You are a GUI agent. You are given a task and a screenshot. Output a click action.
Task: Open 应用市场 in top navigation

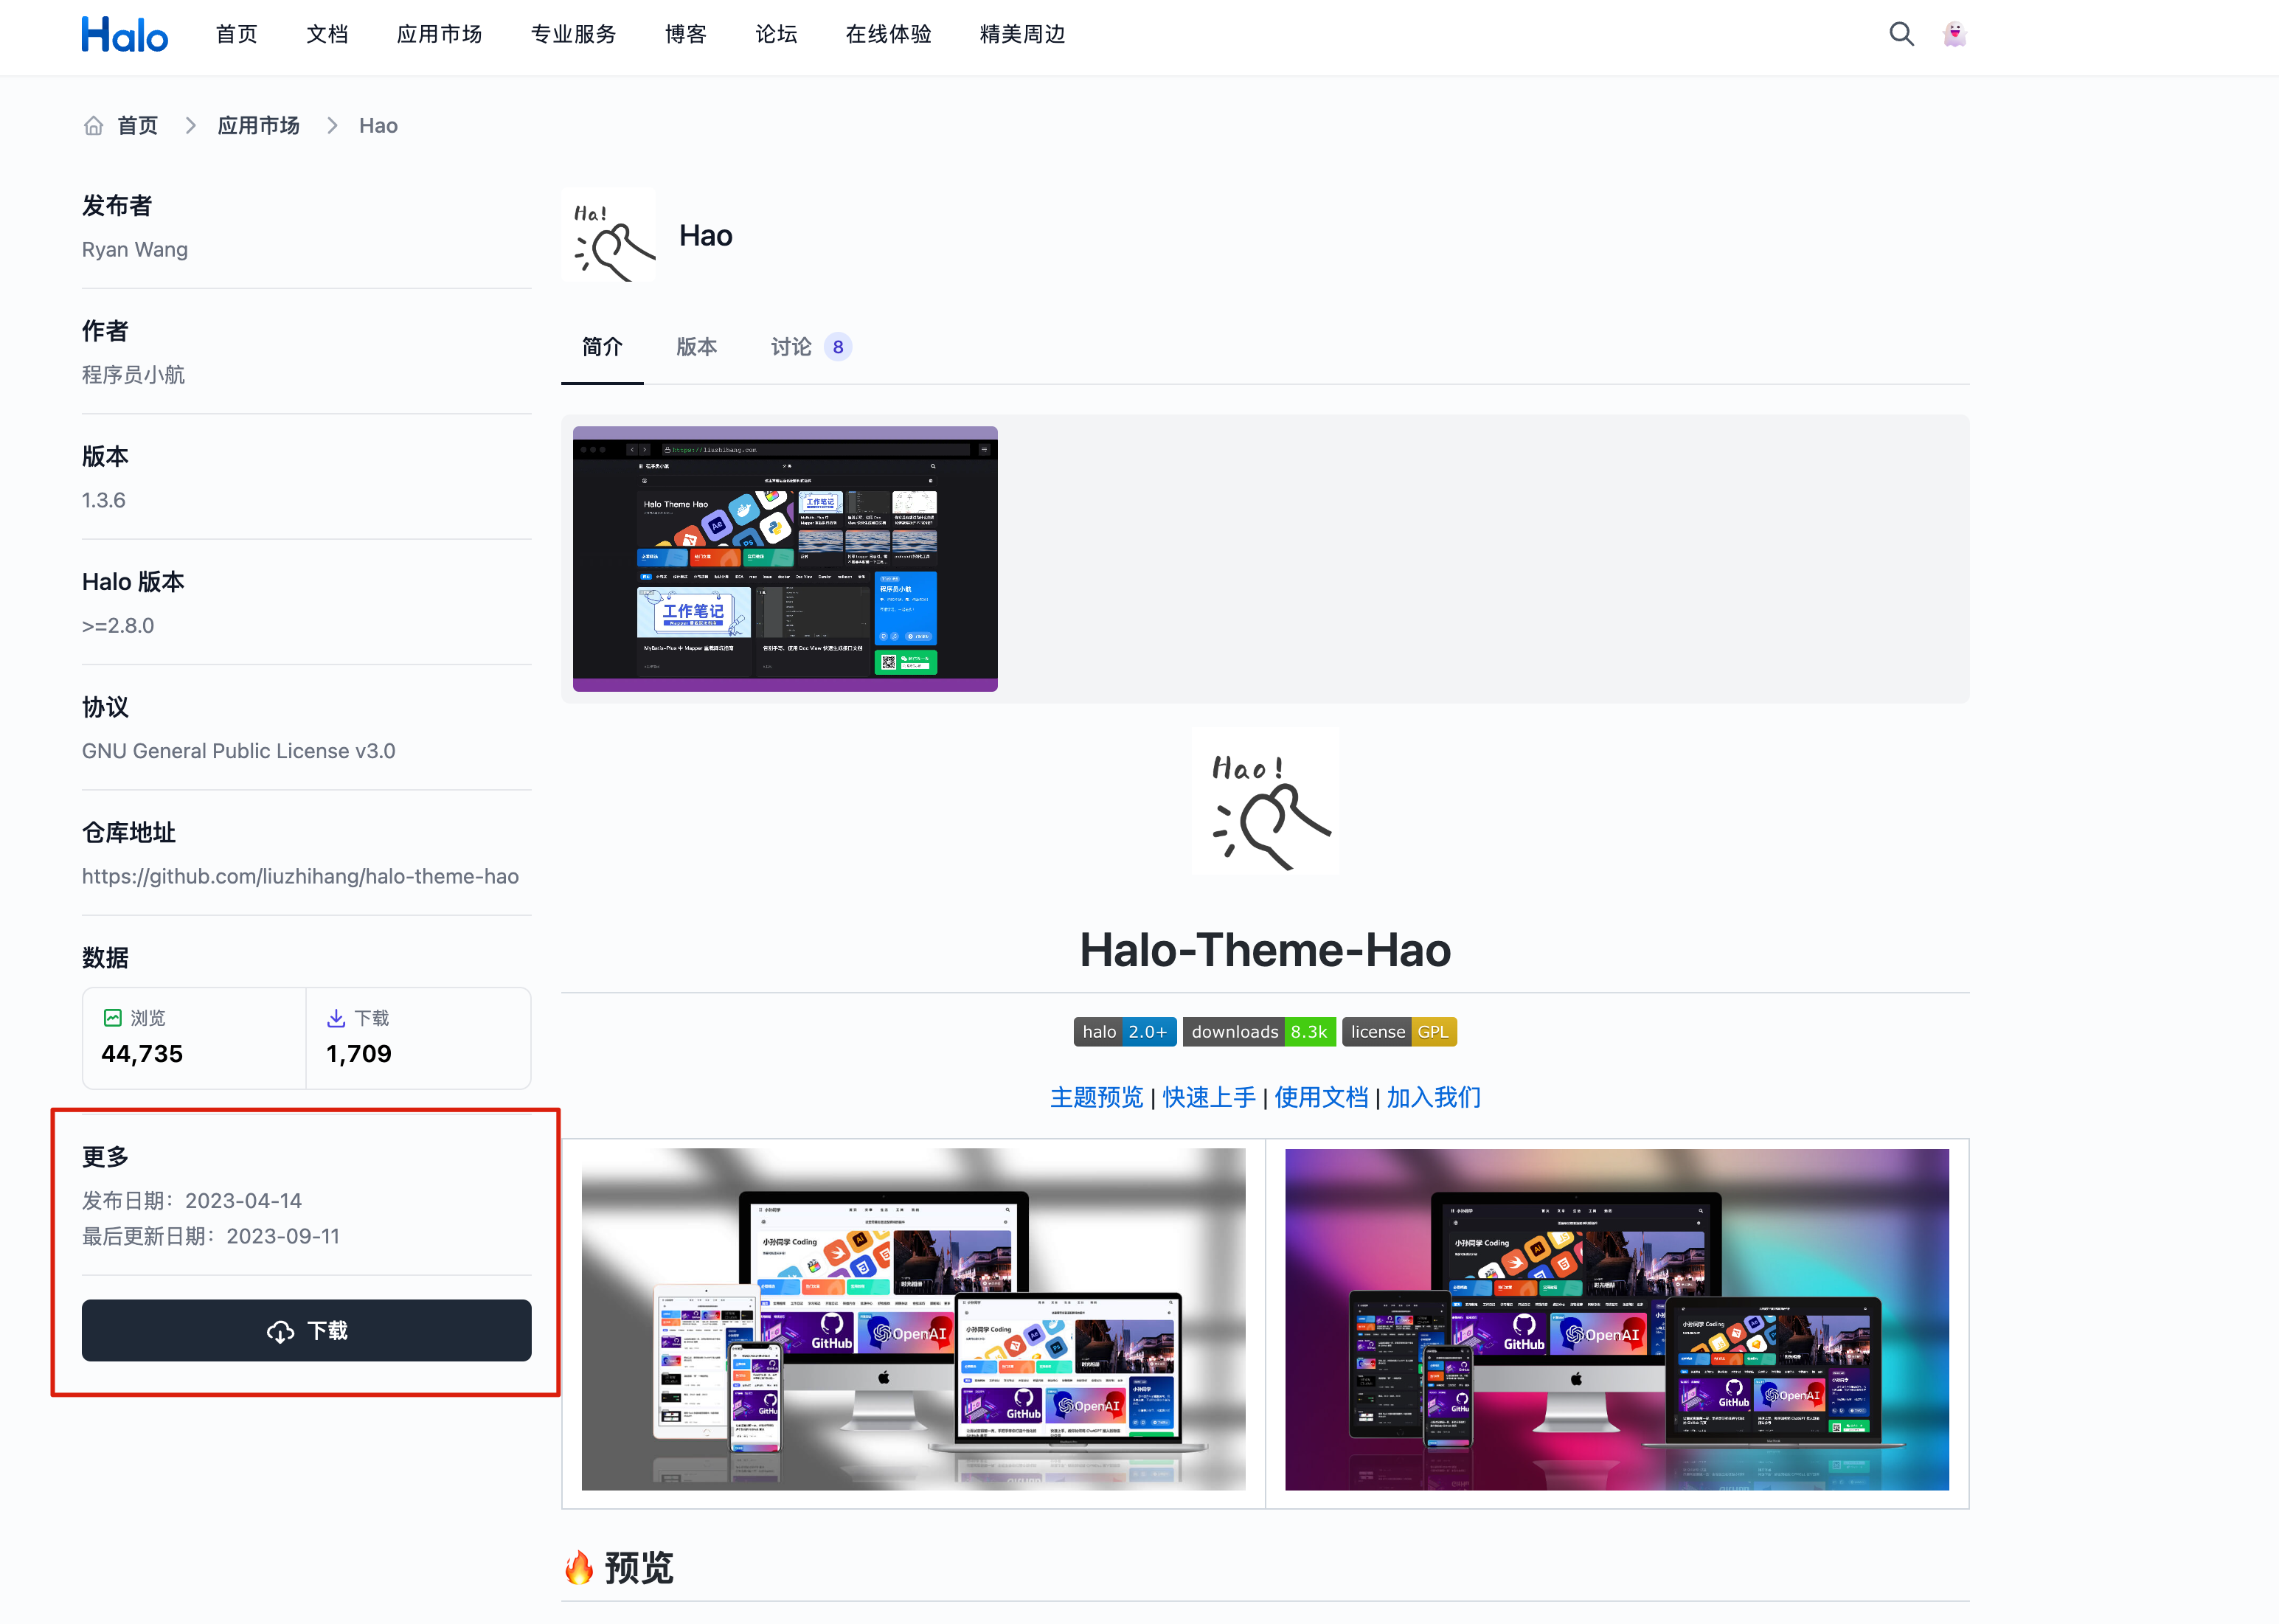[x=439, y=35]
